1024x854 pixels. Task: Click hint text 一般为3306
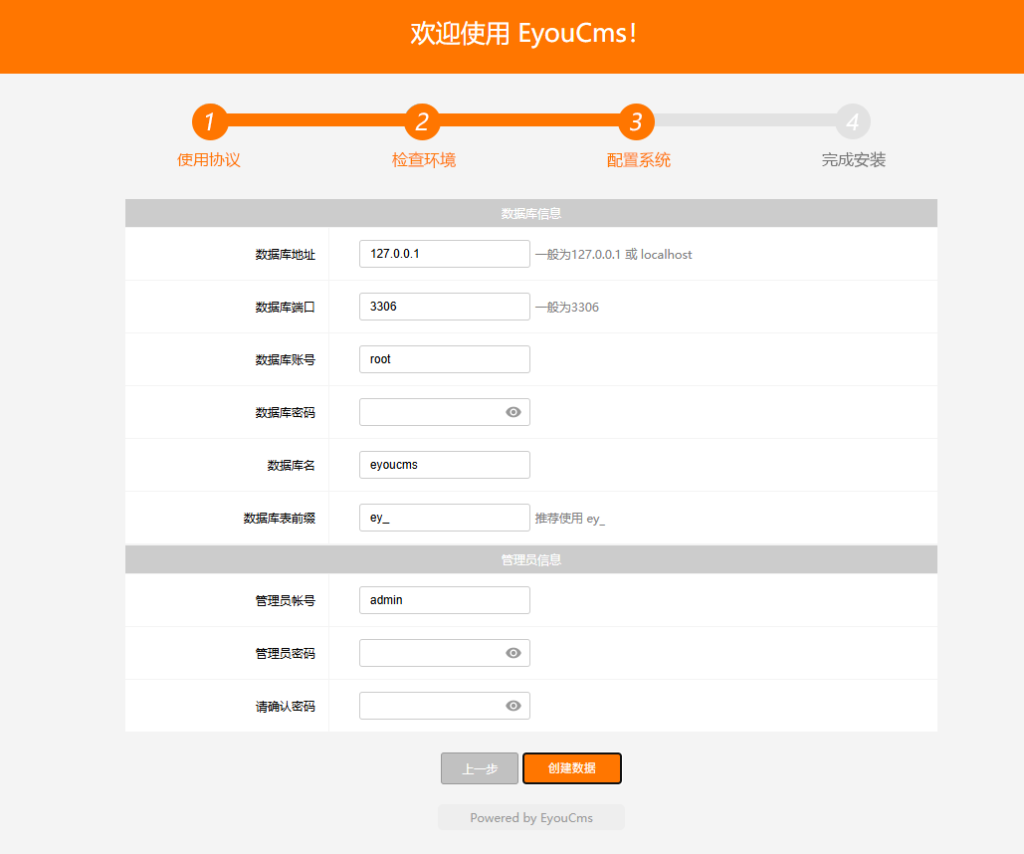tap(567, 307)
